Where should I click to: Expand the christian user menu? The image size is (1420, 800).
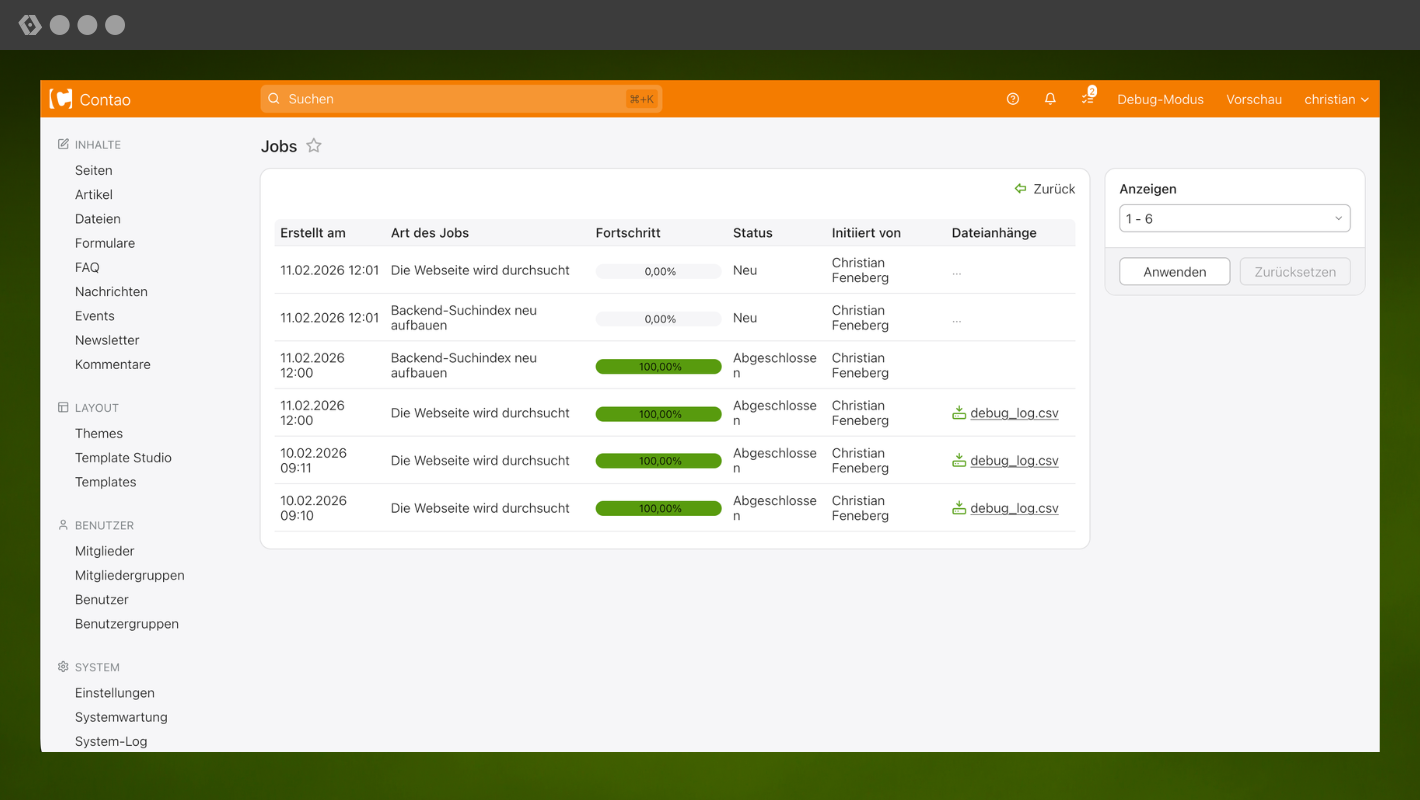point(1336,99)
